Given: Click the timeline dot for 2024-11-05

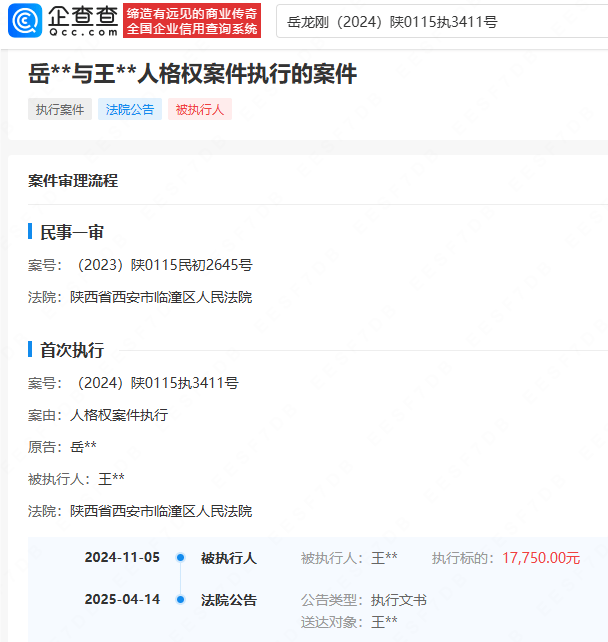Looking at the screenshot, I should point(181,558).
